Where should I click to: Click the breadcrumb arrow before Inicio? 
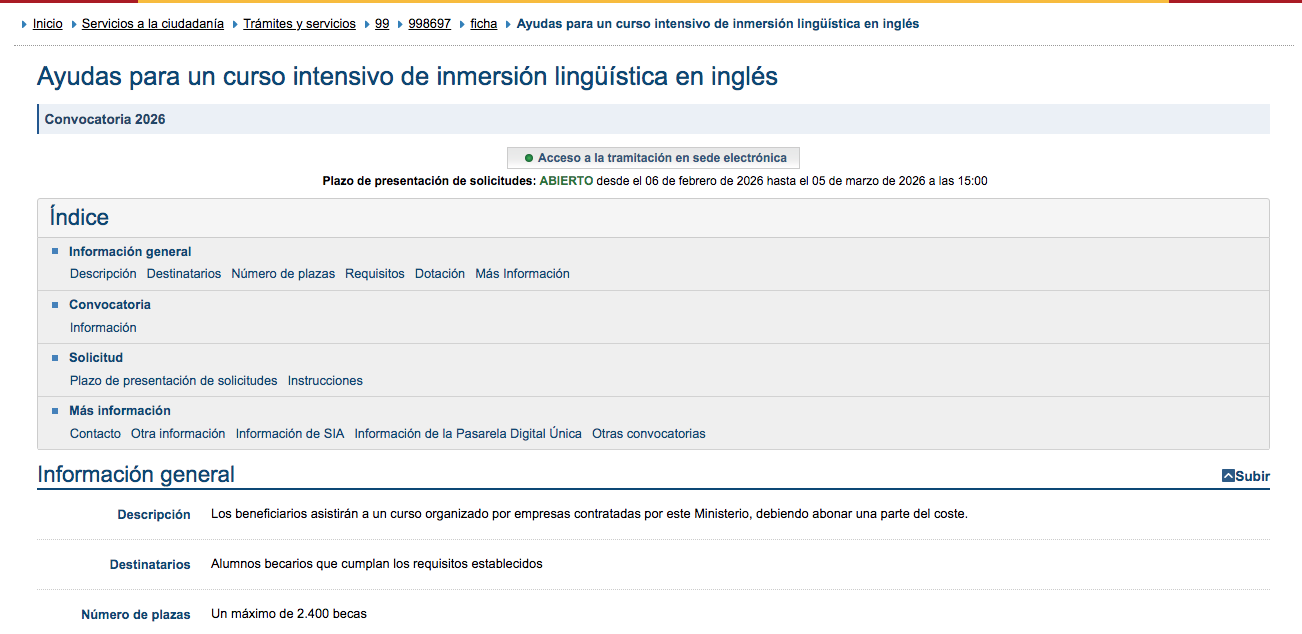[x=23, y=23]
